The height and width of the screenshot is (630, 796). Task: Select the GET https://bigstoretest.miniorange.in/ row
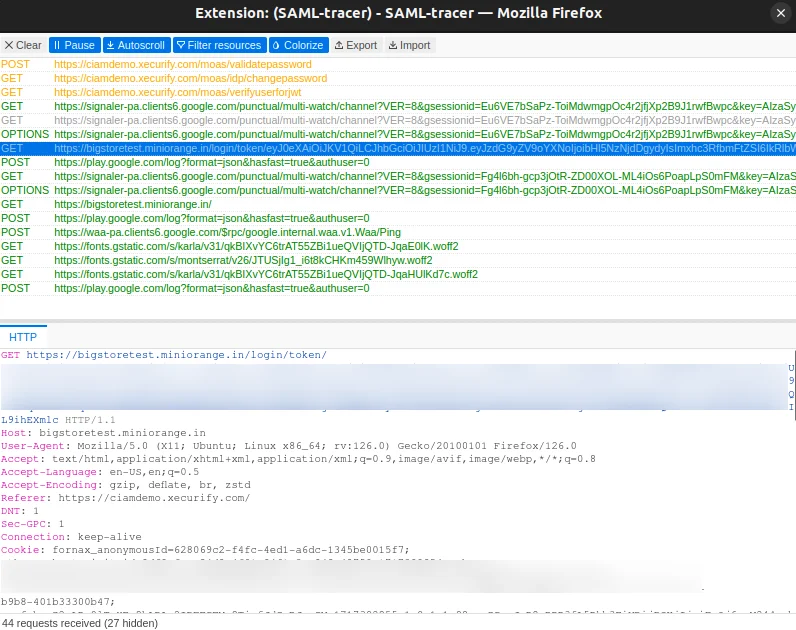coord(398,204)
